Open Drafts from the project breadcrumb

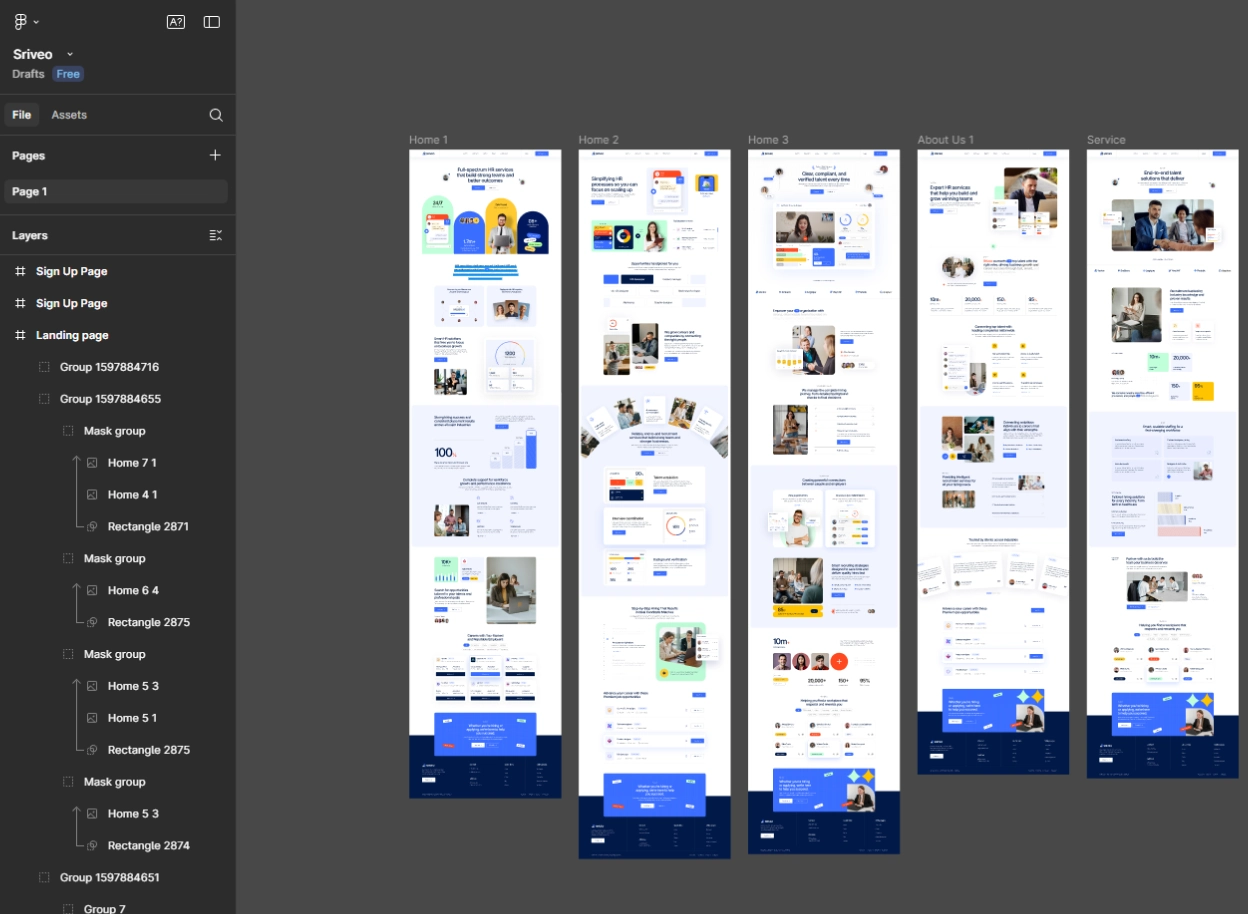[x=27, y=73]
